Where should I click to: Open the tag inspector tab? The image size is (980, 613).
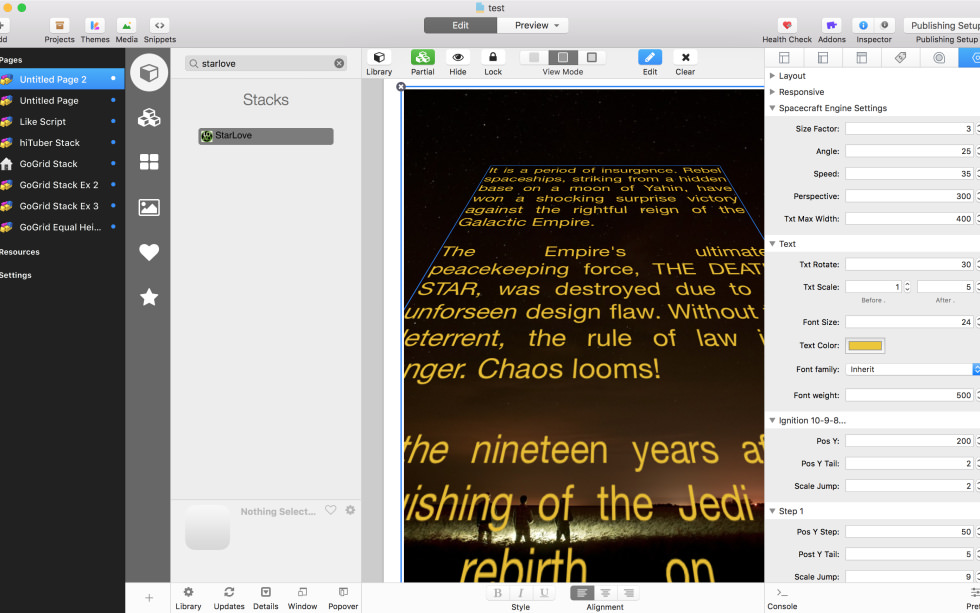click(900, 57)
